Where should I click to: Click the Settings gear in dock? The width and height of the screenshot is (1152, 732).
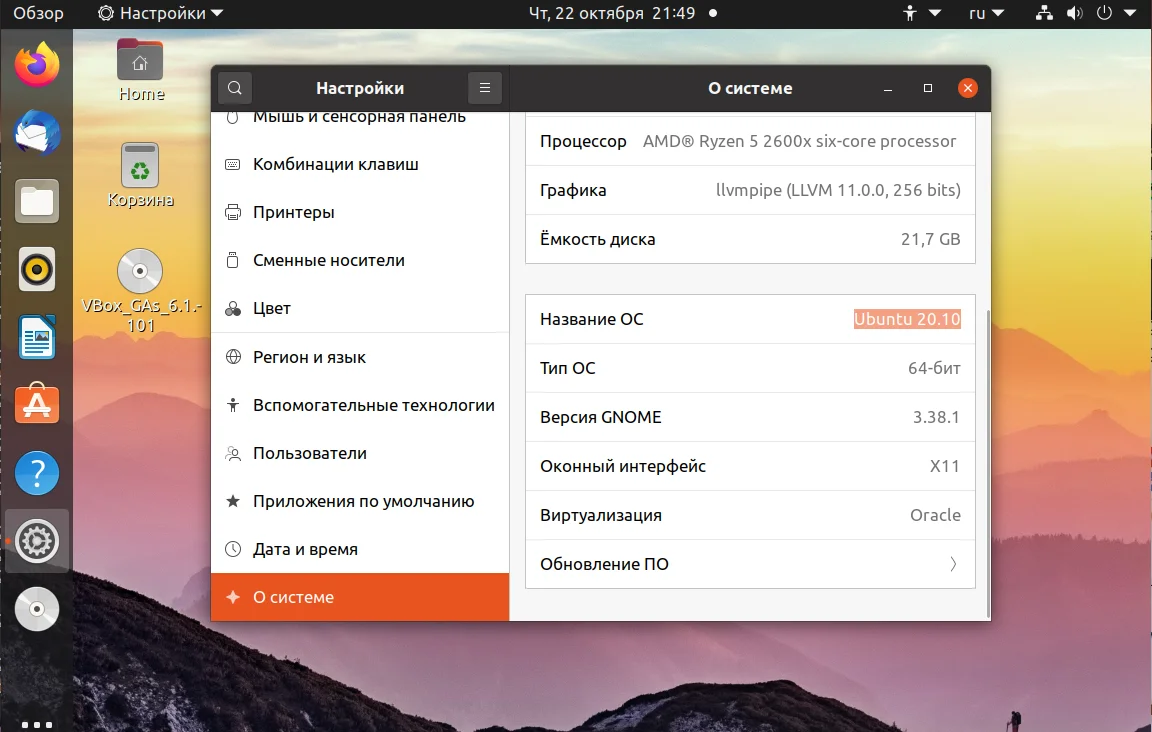coord(37,541)
